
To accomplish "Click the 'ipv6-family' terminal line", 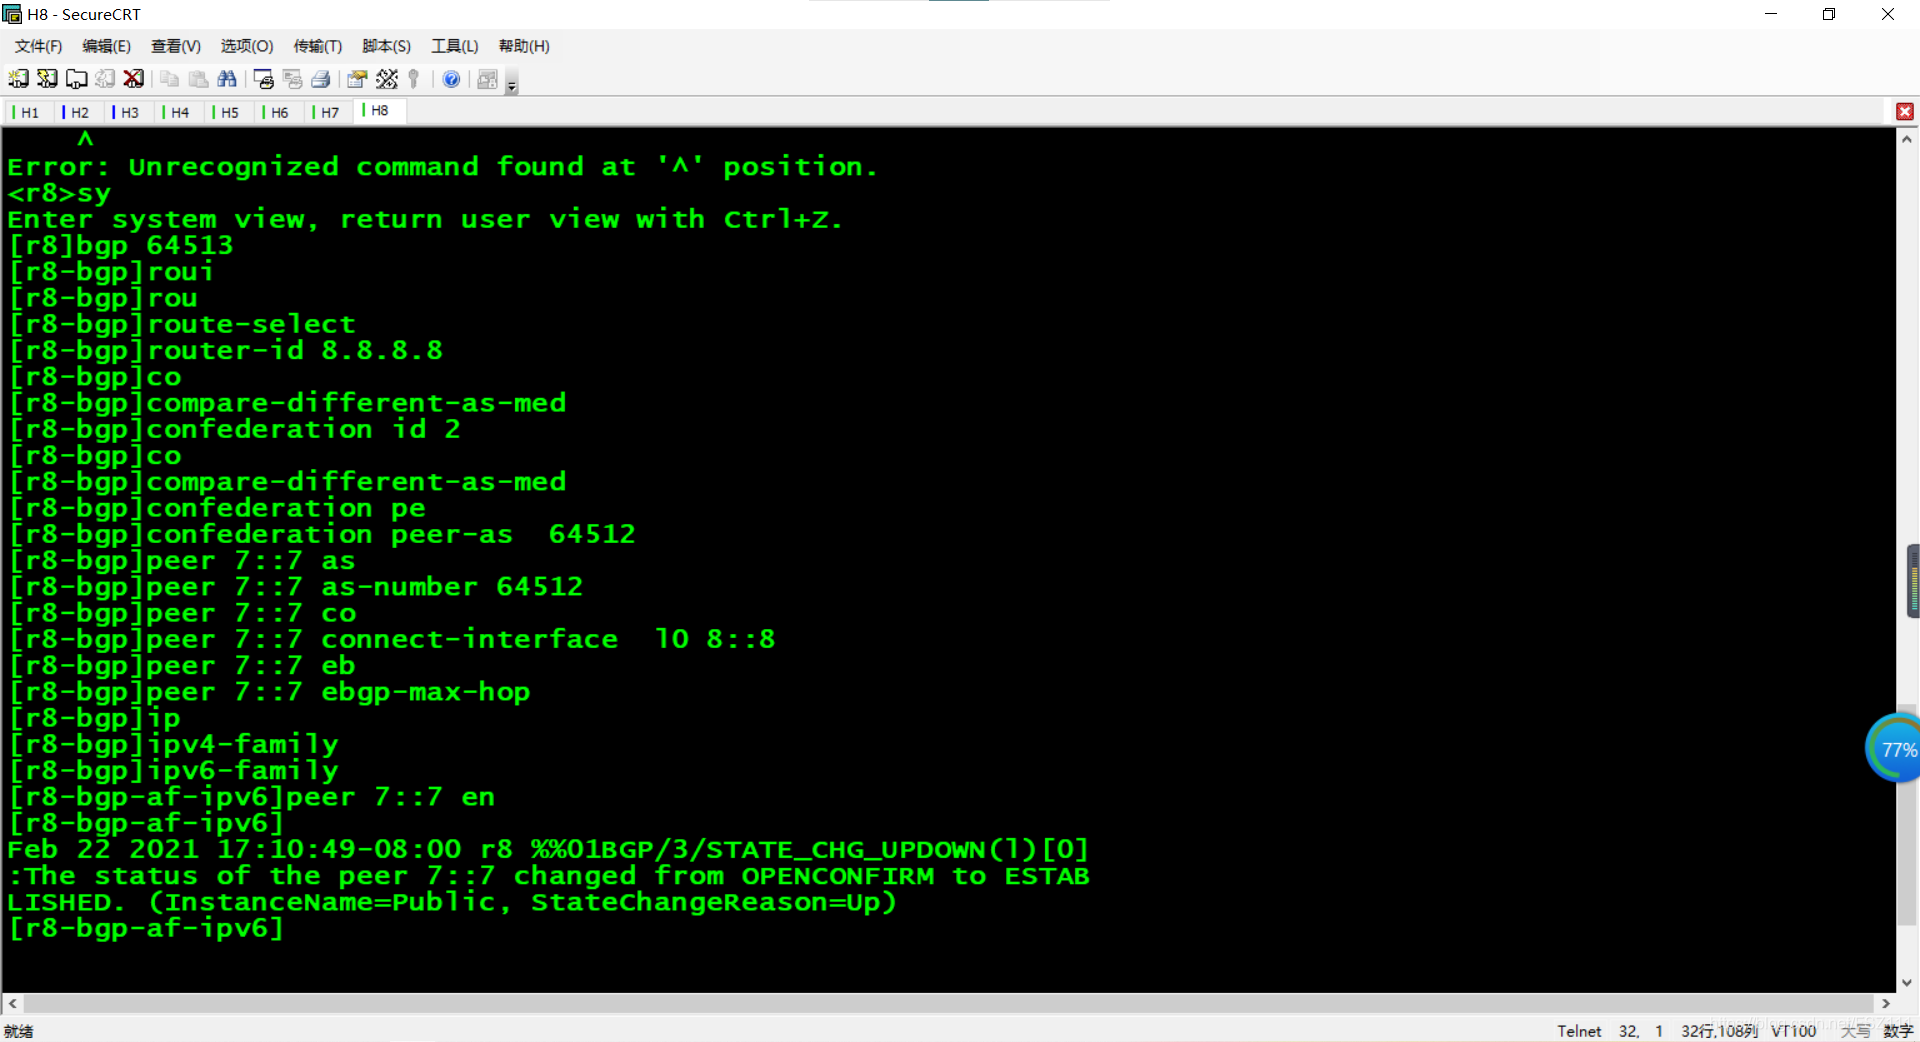I will click(x=174, y=771).
